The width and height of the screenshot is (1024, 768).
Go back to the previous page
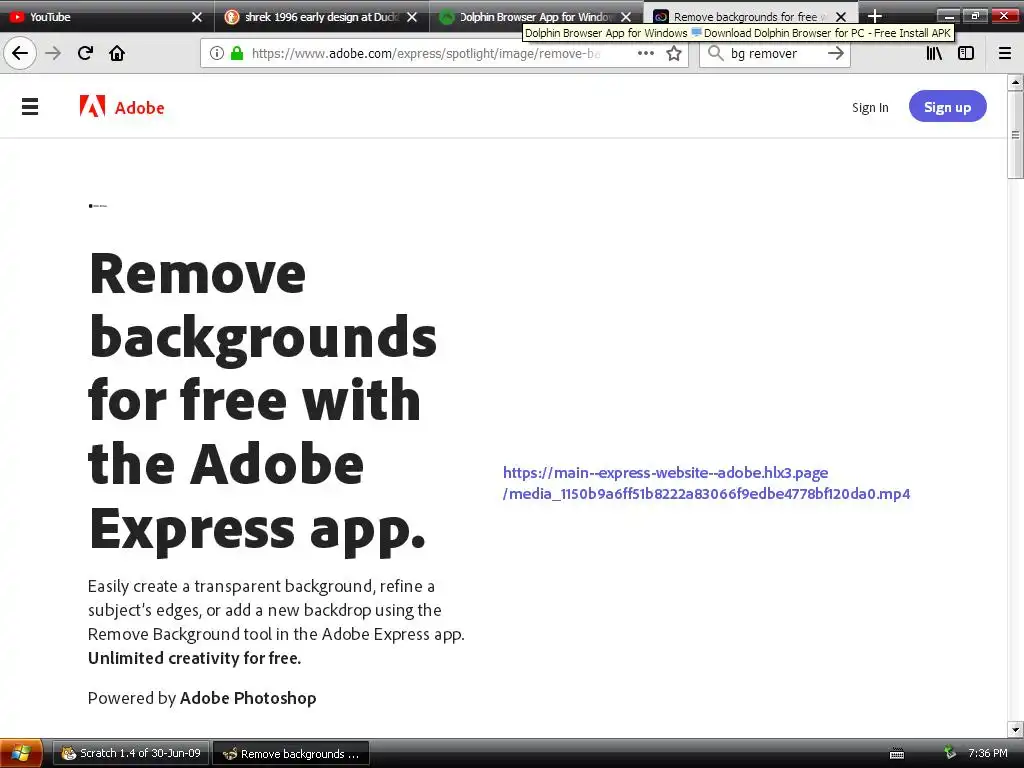(x=20, y=53)
